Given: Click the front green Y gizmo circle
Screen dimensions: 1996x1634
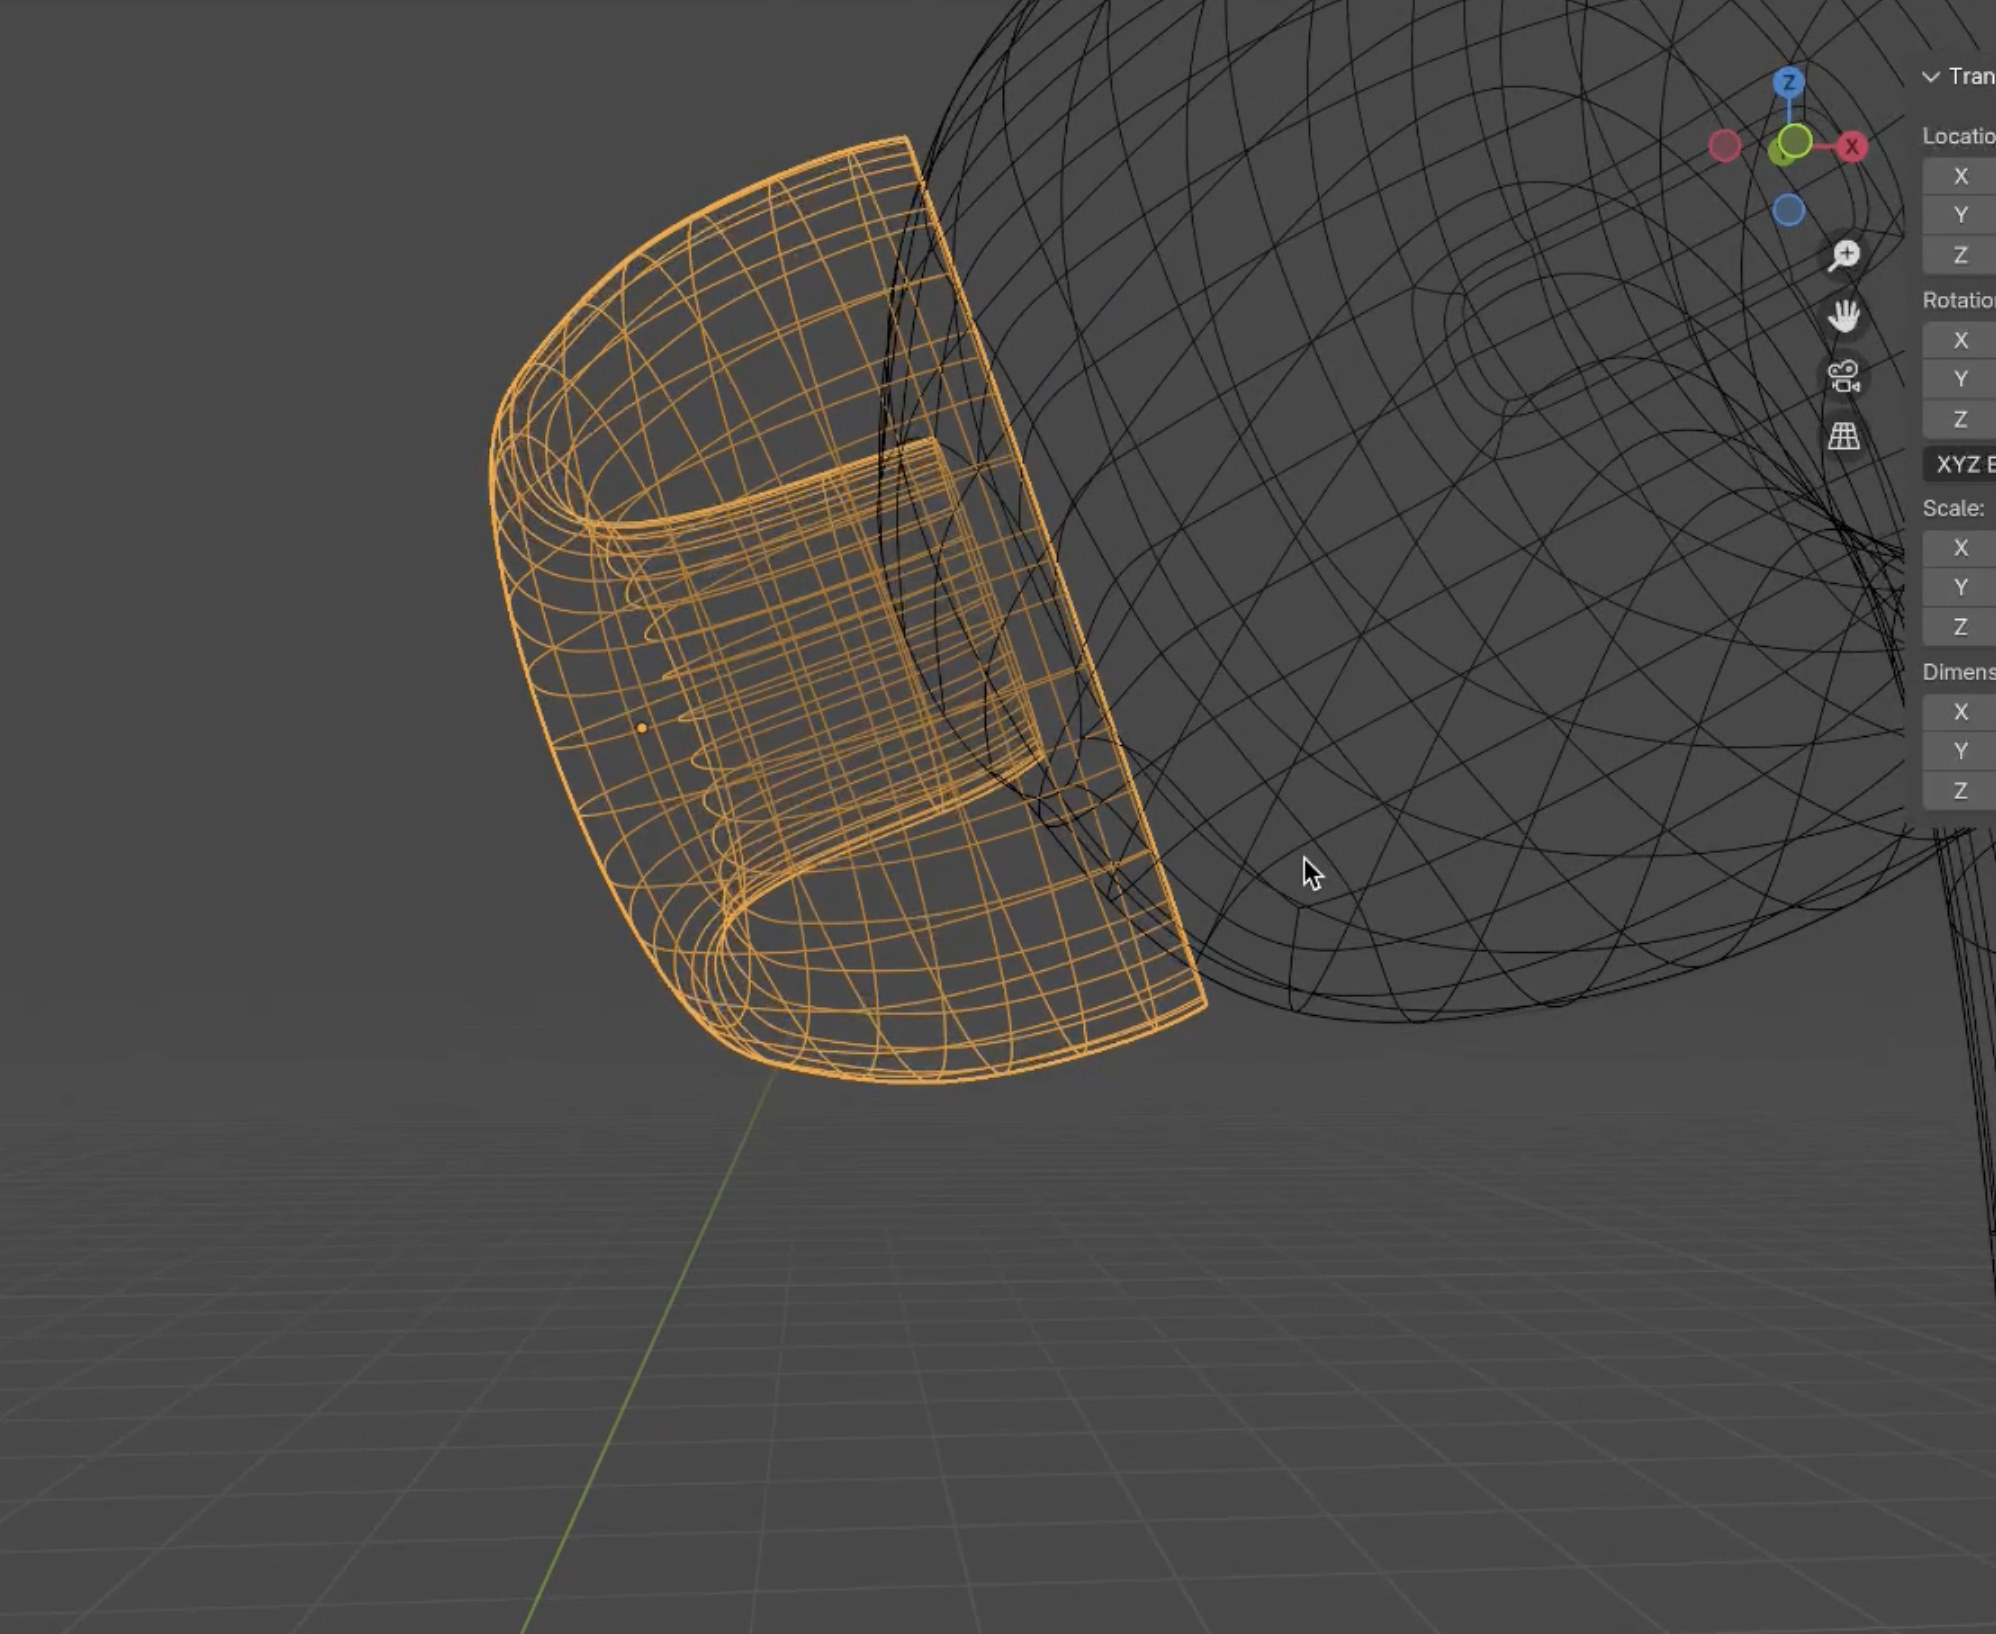Looking at the screenshot, I should [x=1795, y=142].
